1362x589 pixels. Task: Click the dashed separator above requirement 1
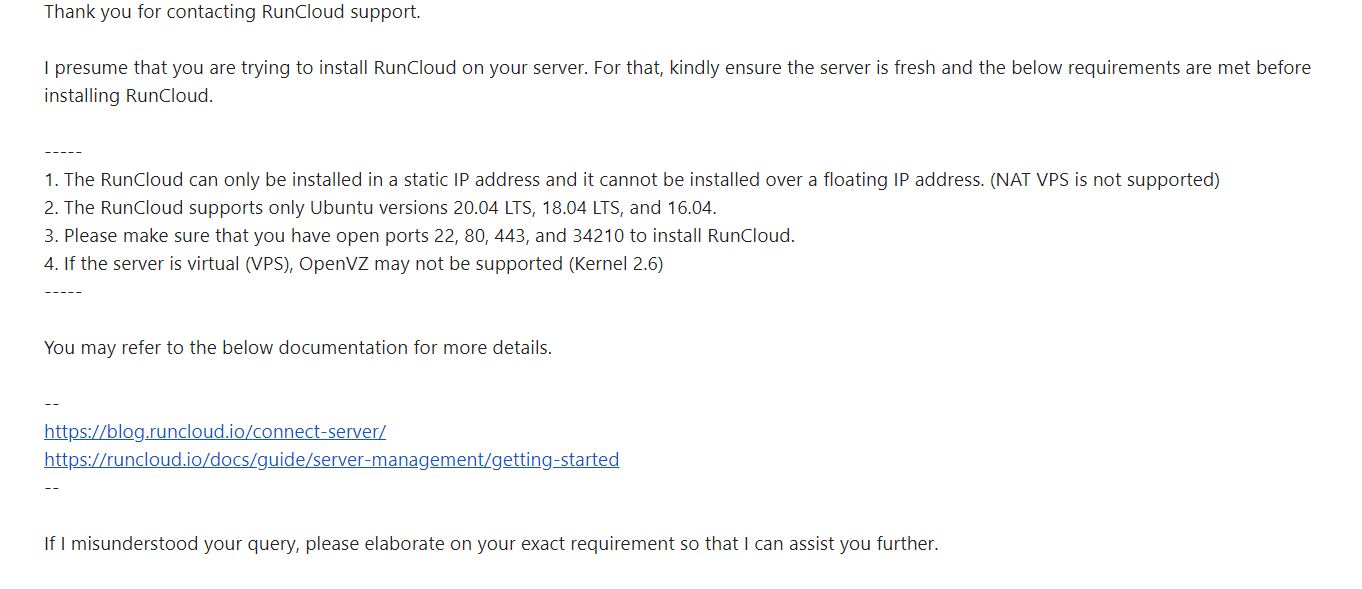coord(63,152)
